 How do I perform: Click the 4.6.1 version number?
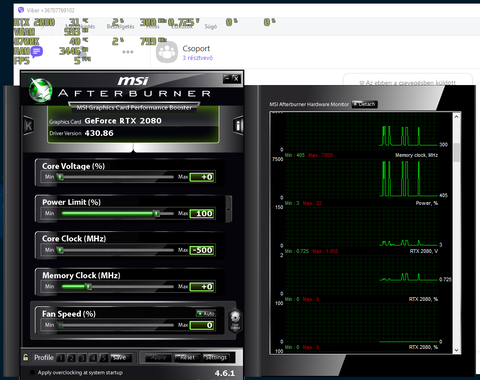pos(225,373)
